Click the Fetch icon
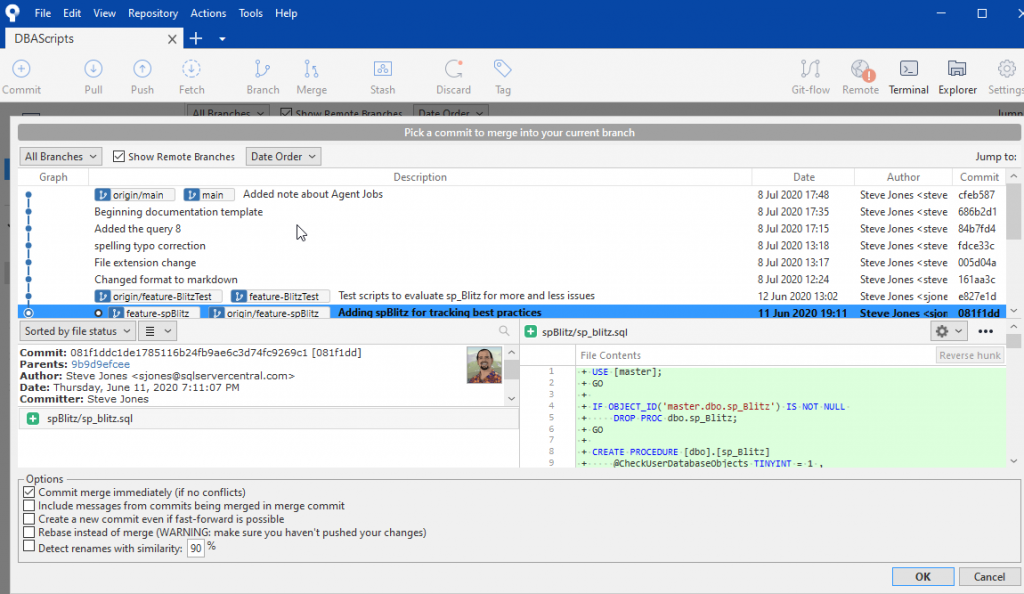This screenshot has height=594, width=1024. pos(191,70)
